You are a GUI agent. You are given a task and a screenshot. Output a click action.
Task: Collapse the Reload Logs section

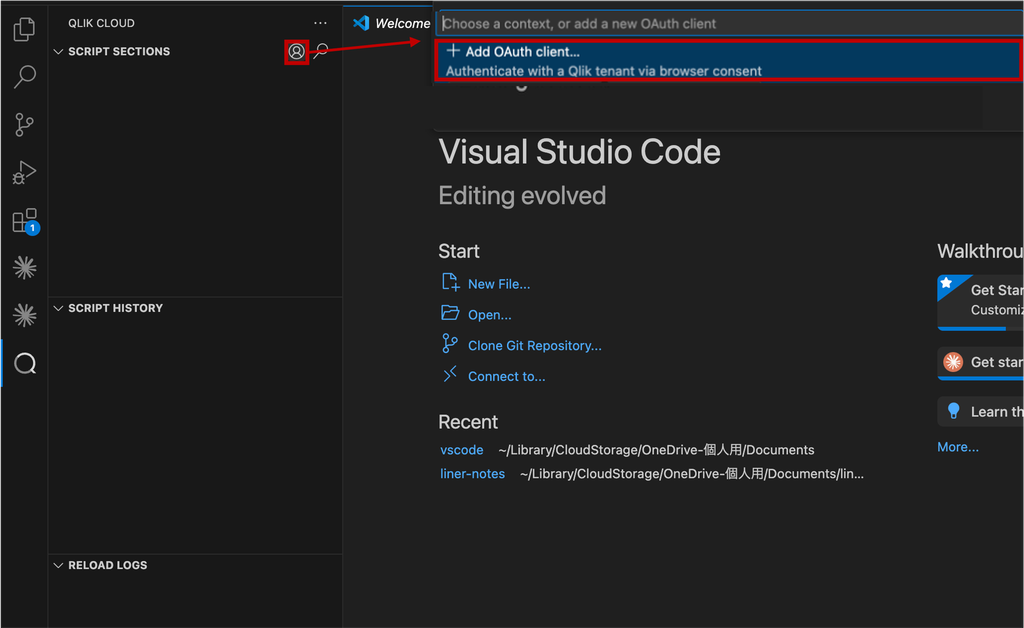[x=58, y=565]
